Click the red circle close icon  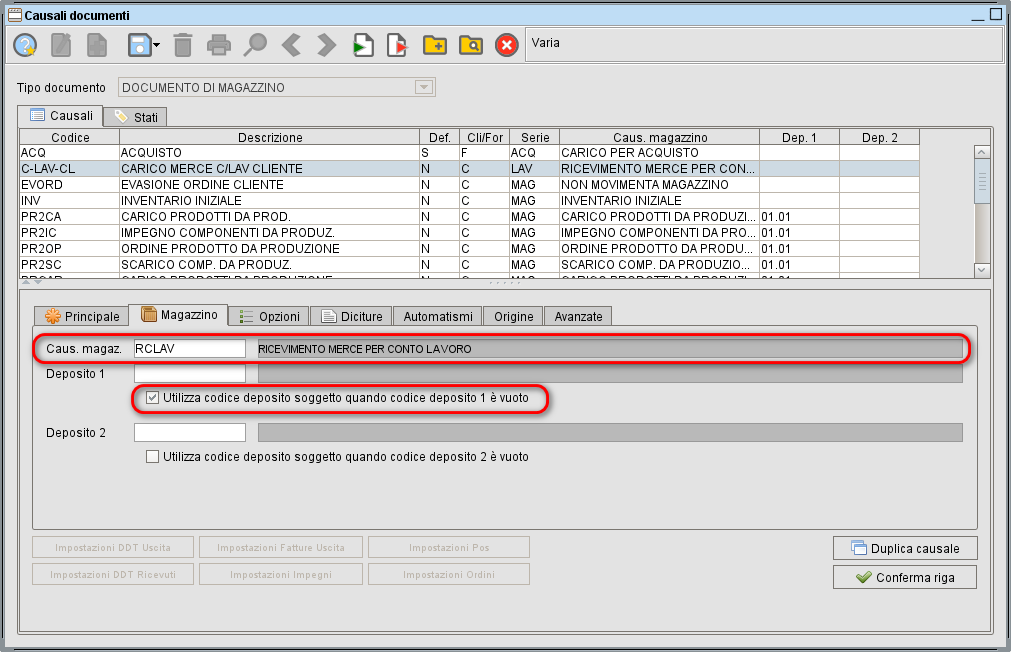507,45
